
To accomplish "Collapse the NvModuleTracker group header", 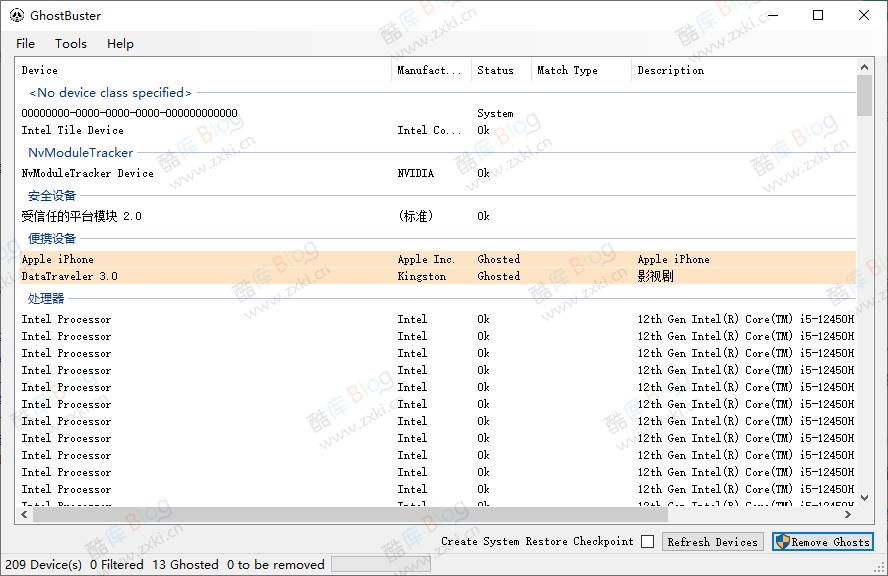I will 80,153.
